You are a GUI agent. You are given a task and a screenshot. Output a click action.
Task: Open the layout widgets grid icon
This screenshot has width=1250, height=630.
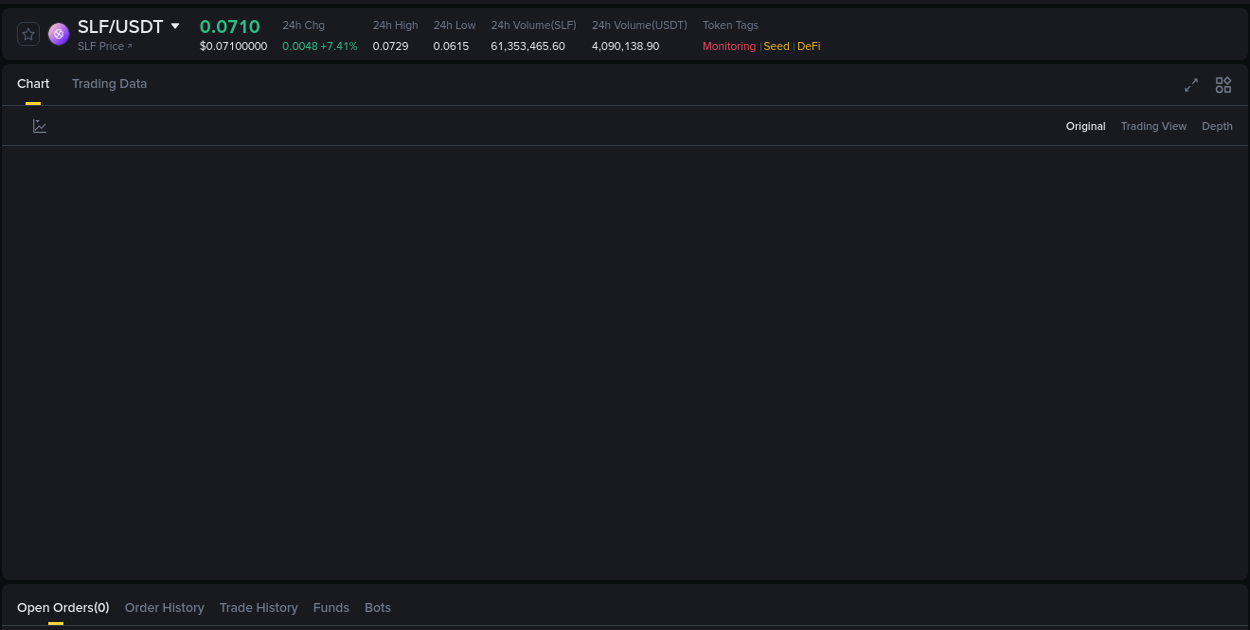[x=1223, y=85]
